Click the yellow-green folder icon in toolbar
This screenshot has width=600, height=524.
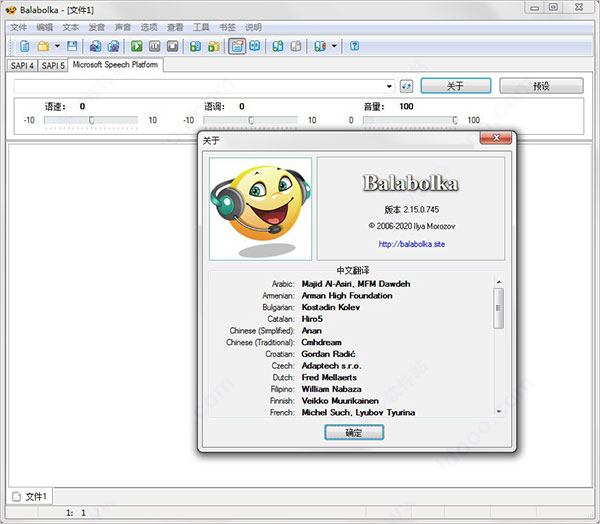pyautogui.click(x=214, y=46)
